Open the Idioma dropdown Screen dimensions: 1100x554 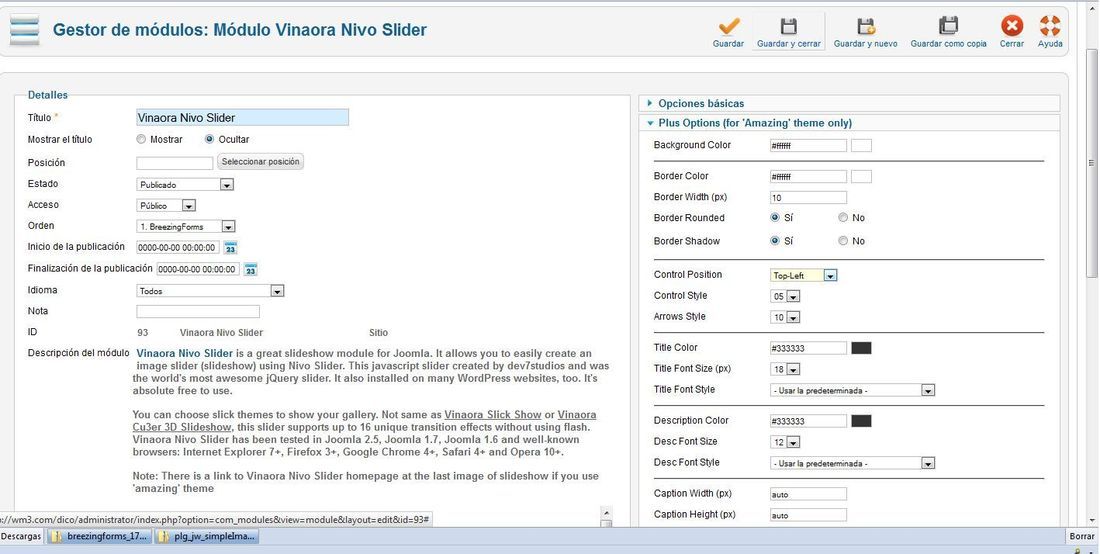(210, 291)
